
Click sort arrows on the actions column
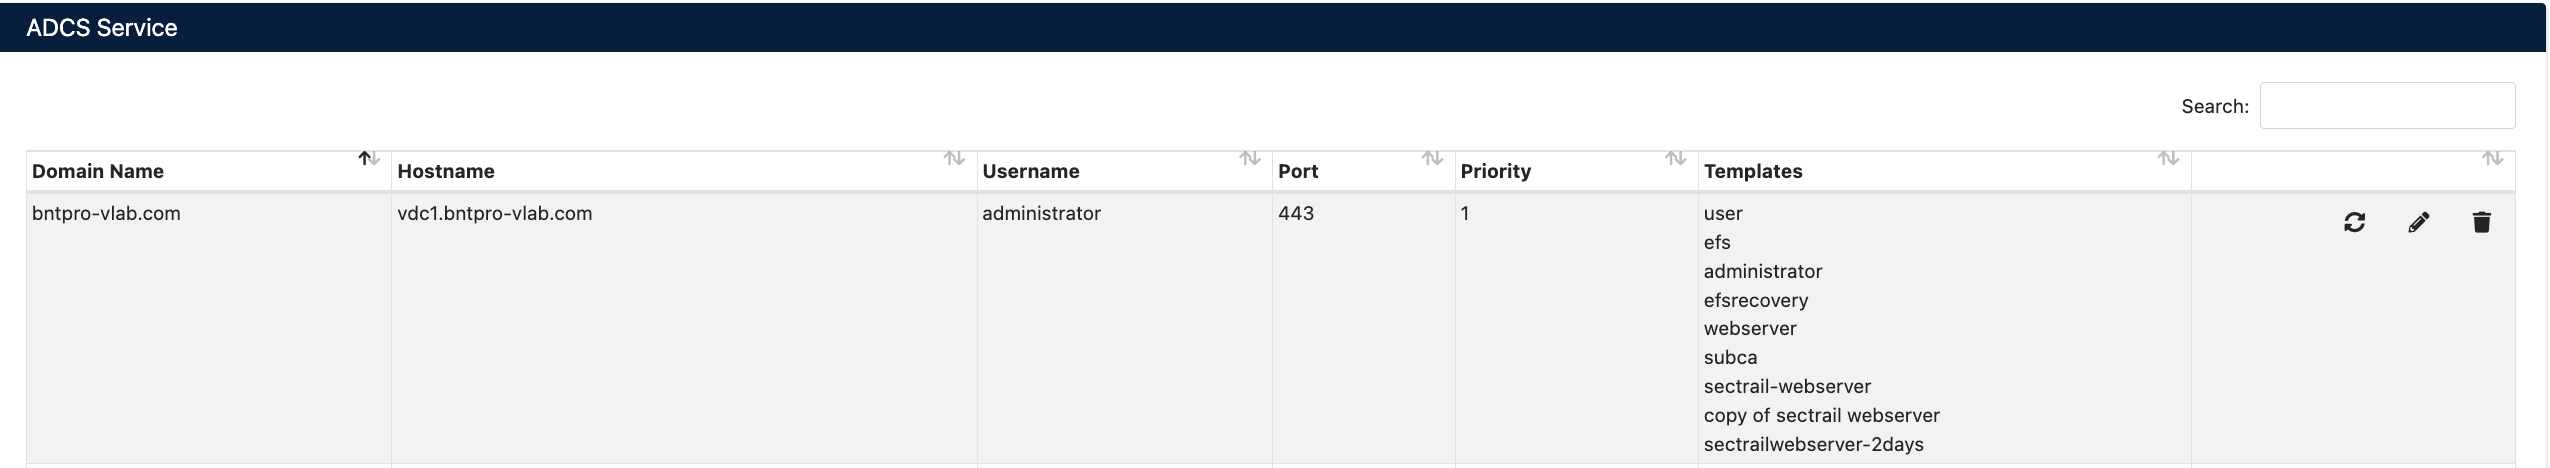[x=2492, y=158]
